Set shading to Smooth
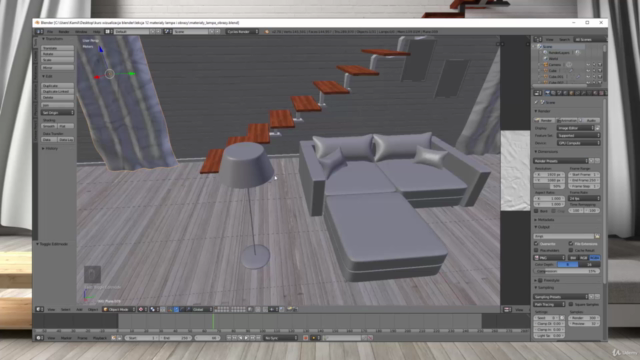This screenshot has width=640, height=360. [49, 126]
